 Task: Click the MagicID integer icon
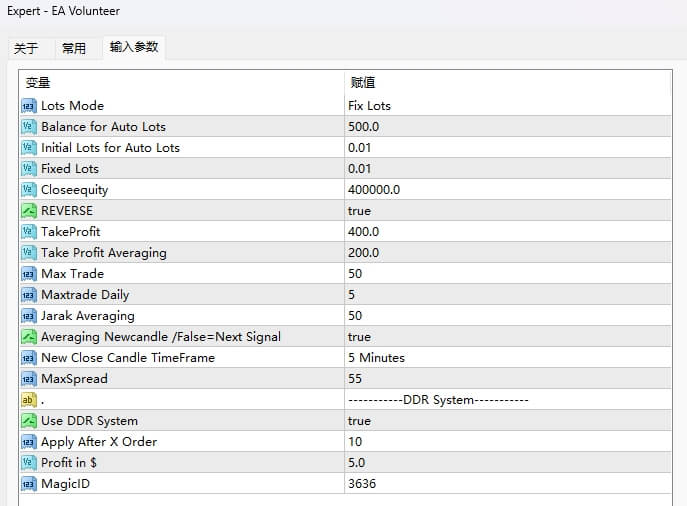28,484
